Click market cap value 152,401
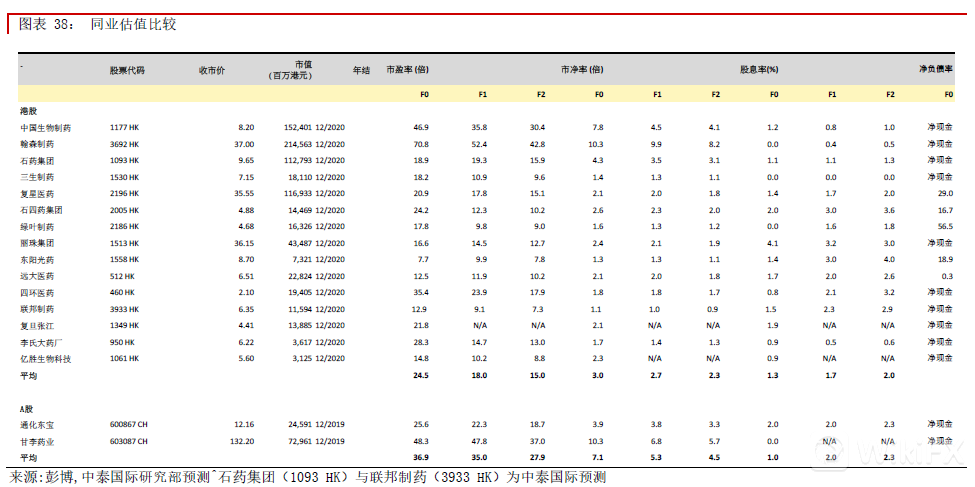 coord(298,128)
